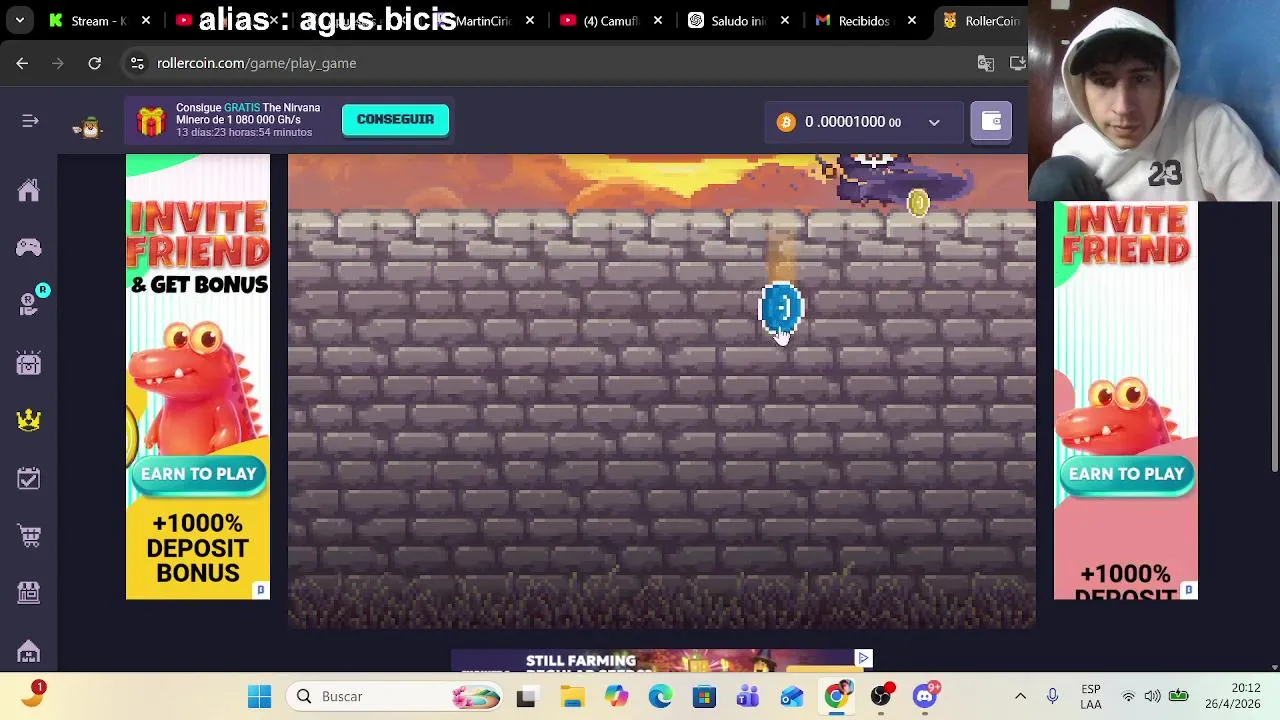The width and height of the screenshot is (1280, 720).
Task: Open the marketplace stall sidebar icon
Action: point(28,594)
